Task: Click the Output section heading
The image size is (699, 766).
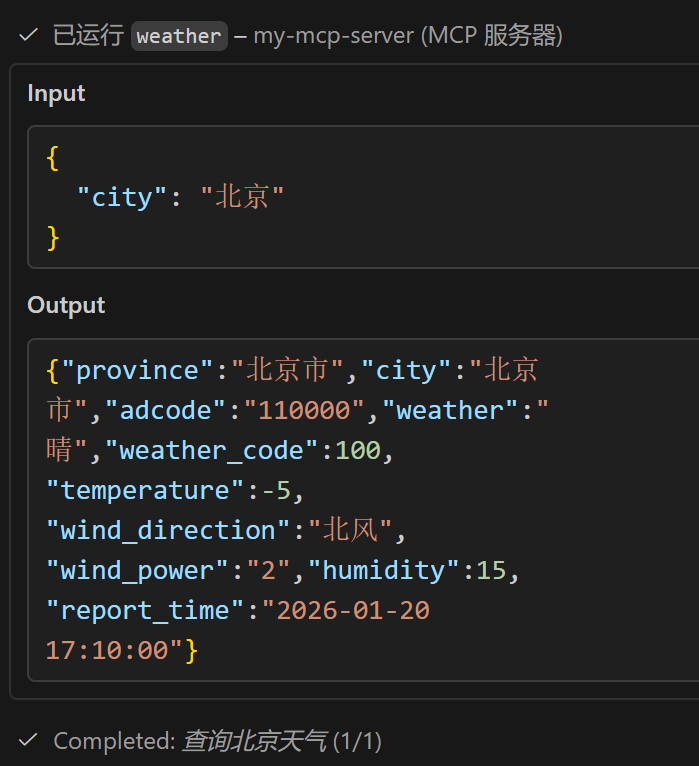Action: coord(66,305)
